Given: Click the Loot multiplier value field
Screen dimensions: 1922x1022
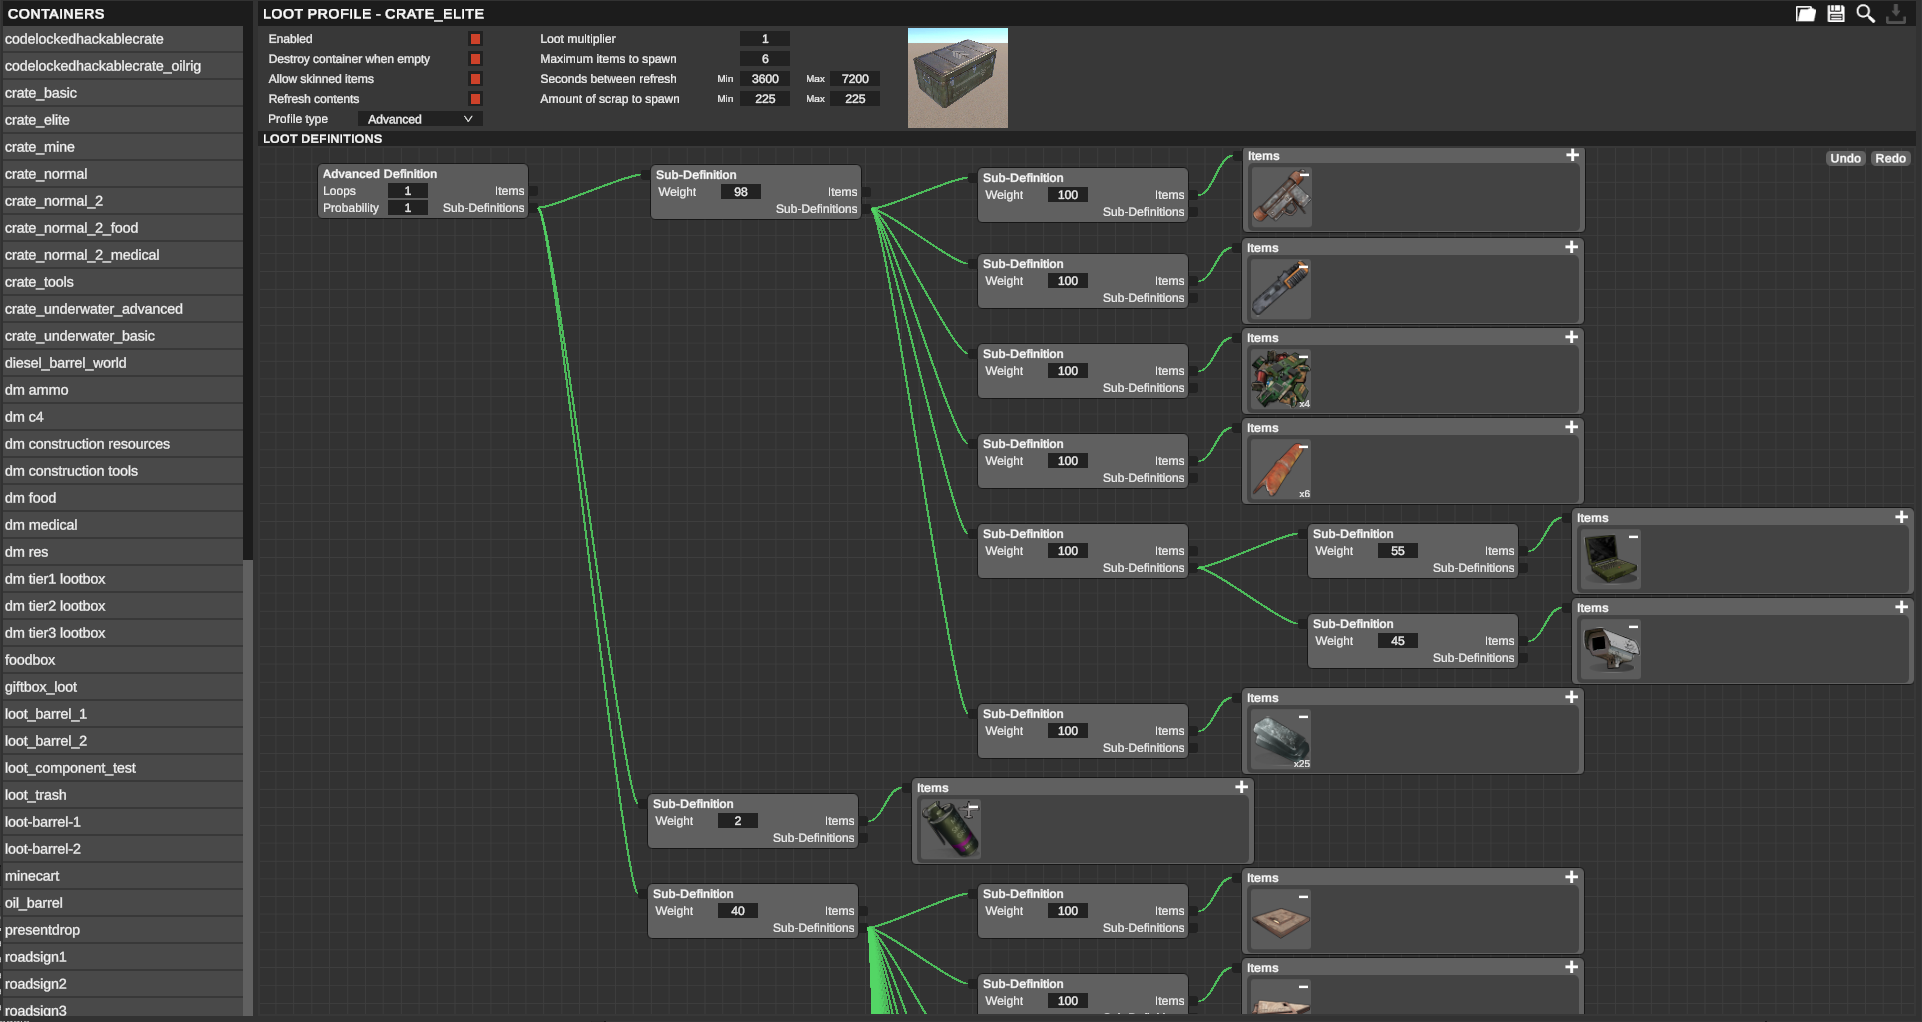Looking at the screenshot, I should (x=765, y=39).
